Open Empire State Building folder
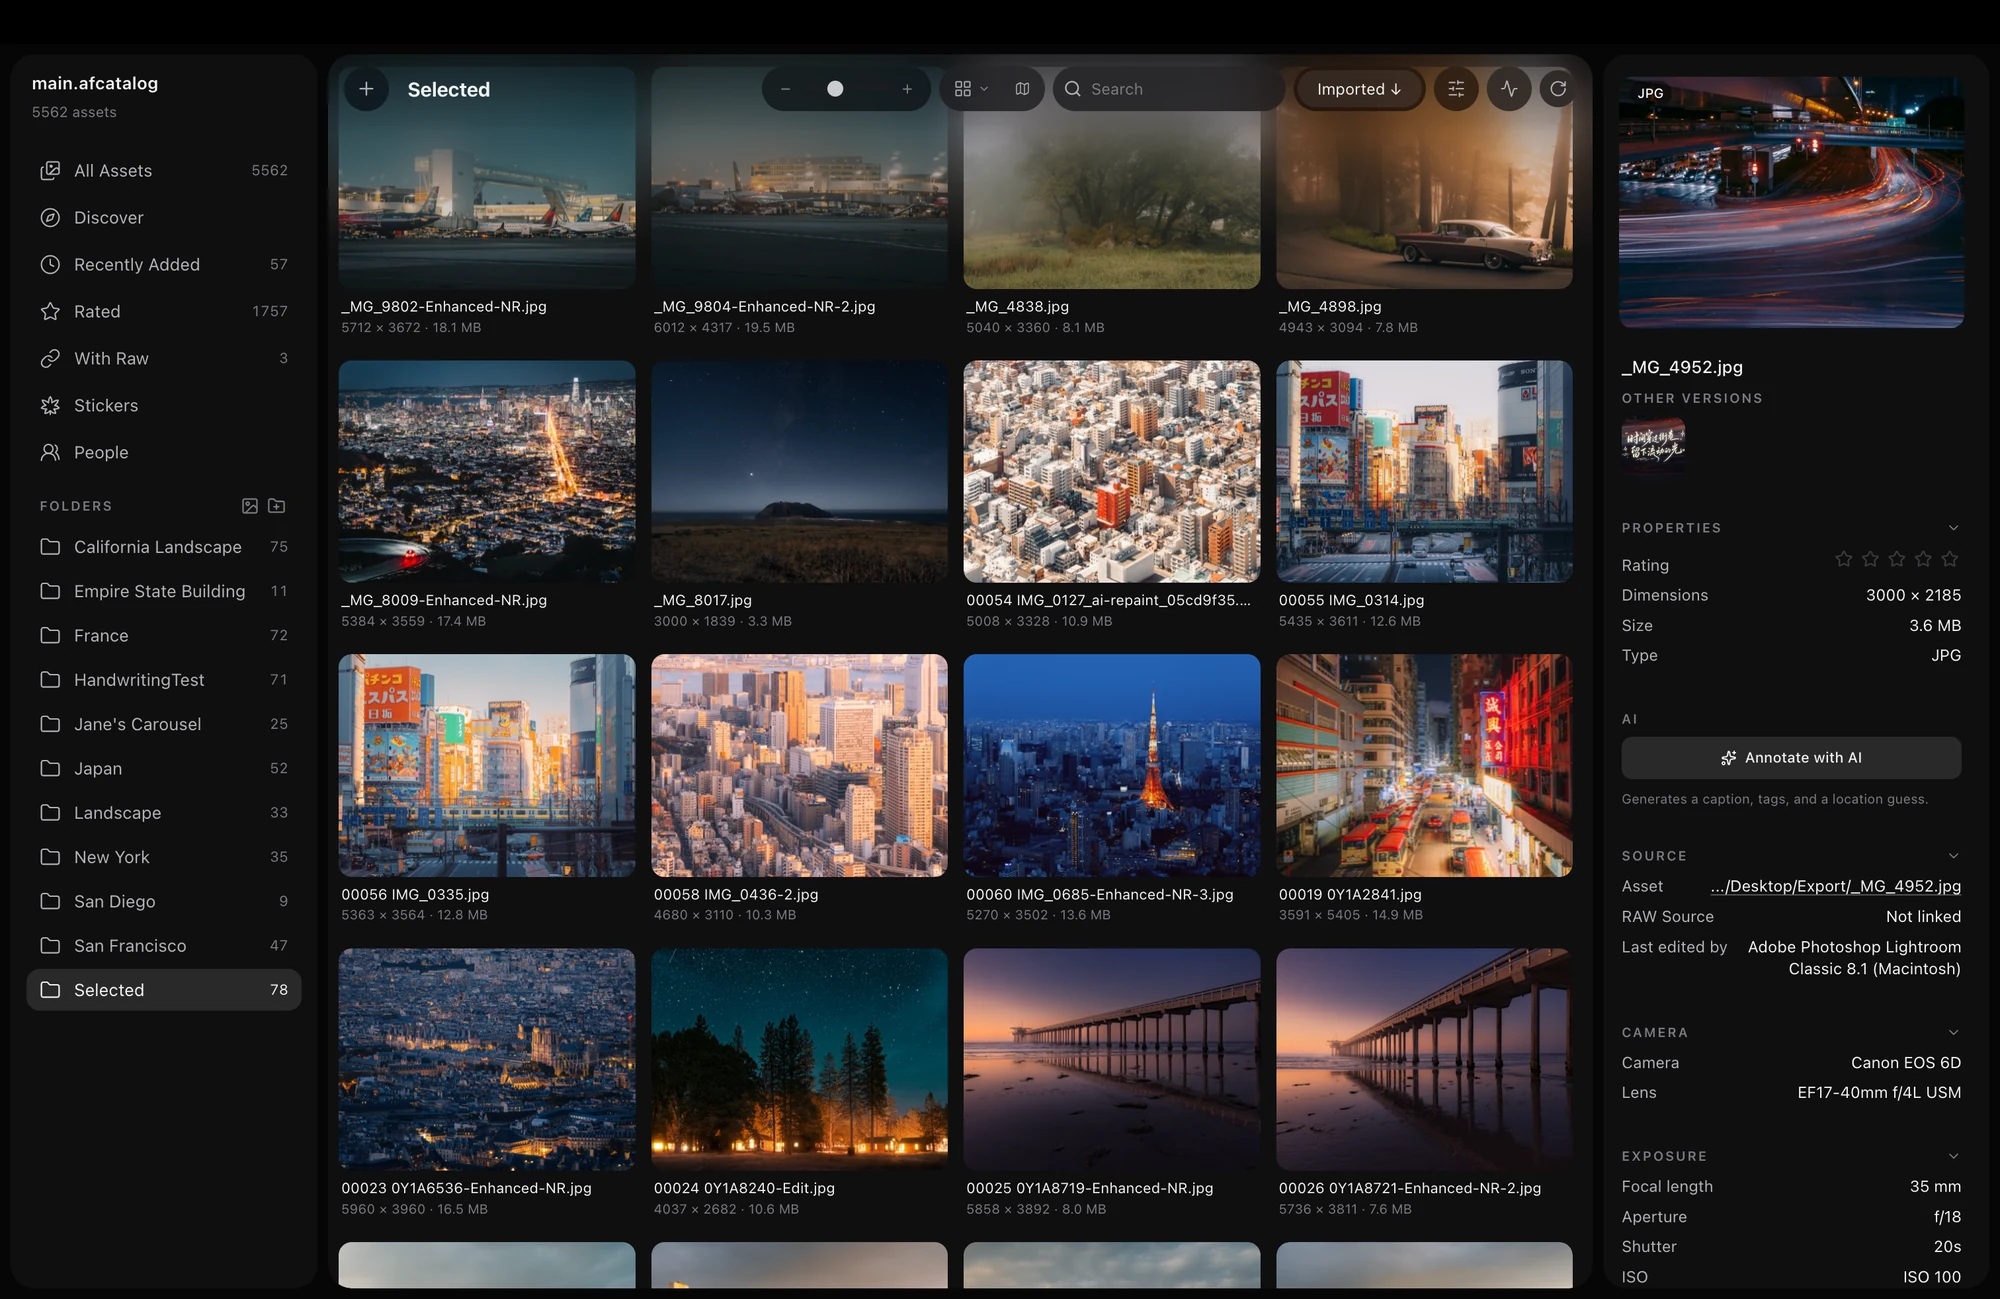This screenshot has width=2000, height=1299. (164, 592)
